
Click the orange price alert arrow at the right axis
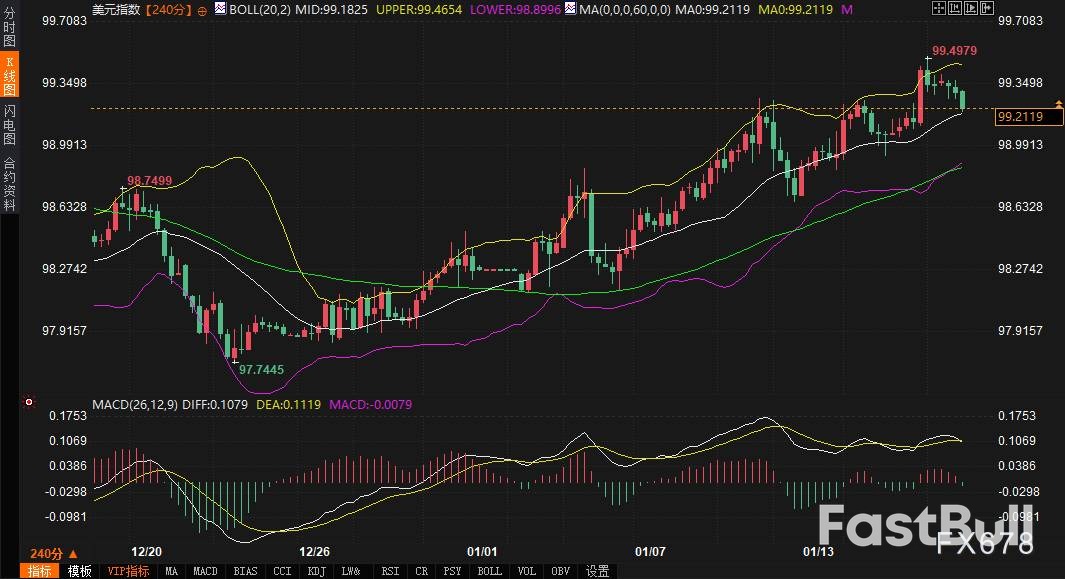click(1058, 104)
